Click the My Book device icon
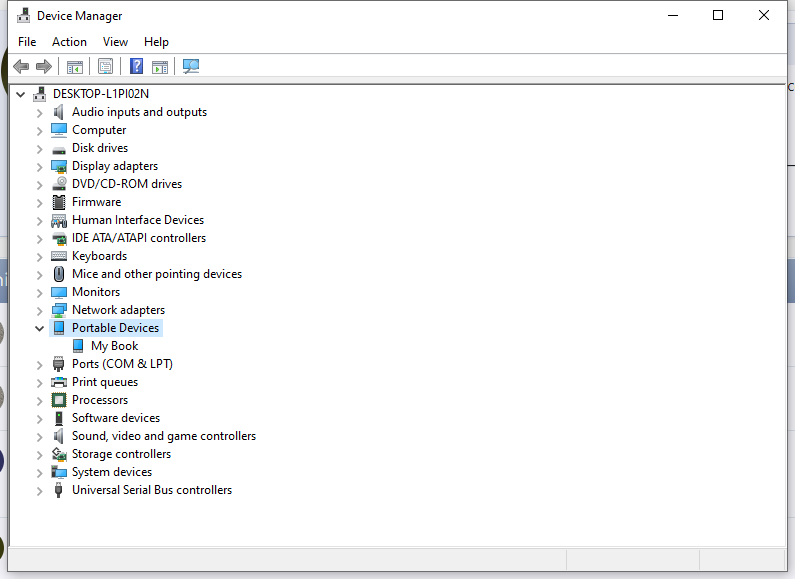The width and height of the screenshot is (795, 579). click(78, 346)
